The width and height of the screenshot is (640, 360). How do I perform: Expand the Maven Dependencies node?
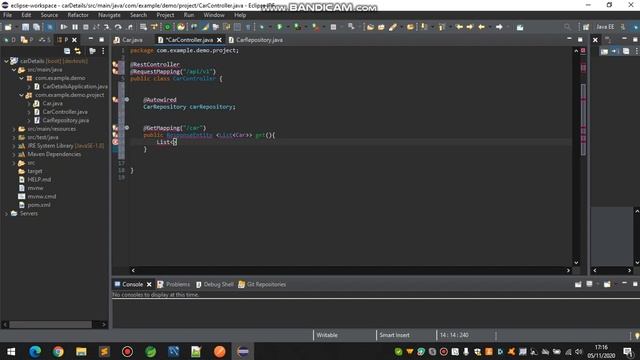click(x=14, y=154)
